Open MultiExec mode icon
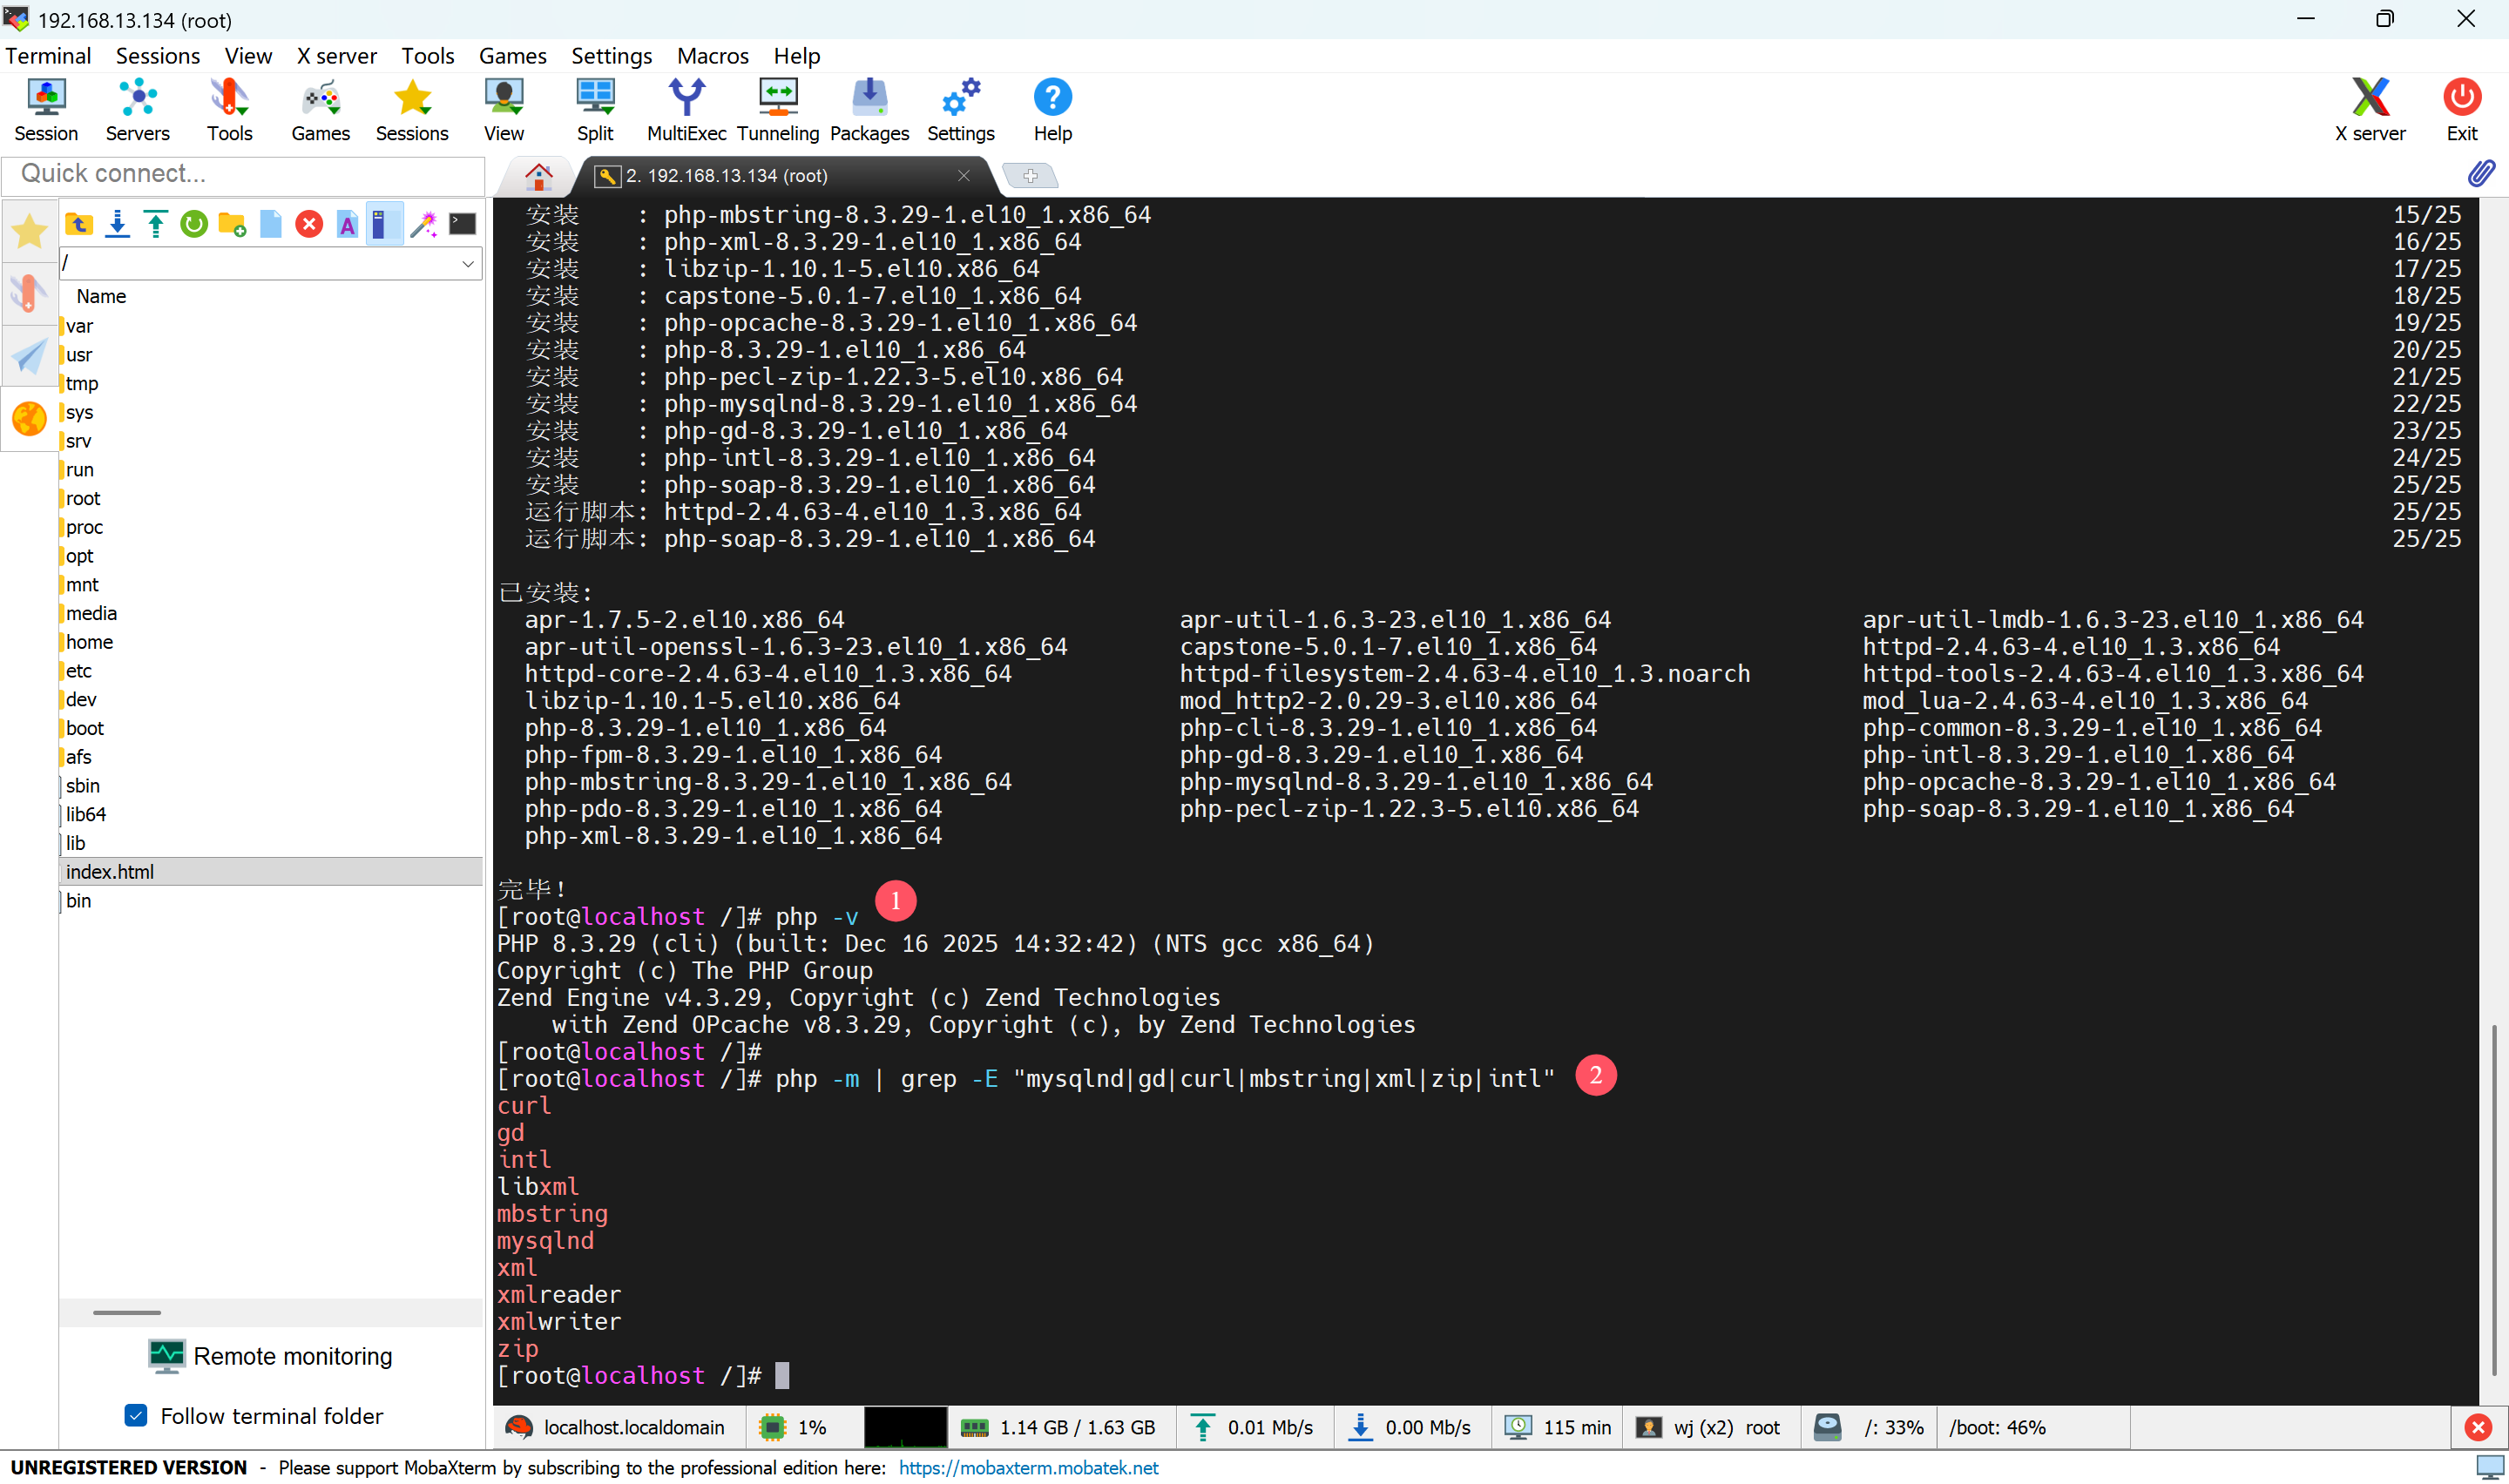 click(x=686, y=110)
